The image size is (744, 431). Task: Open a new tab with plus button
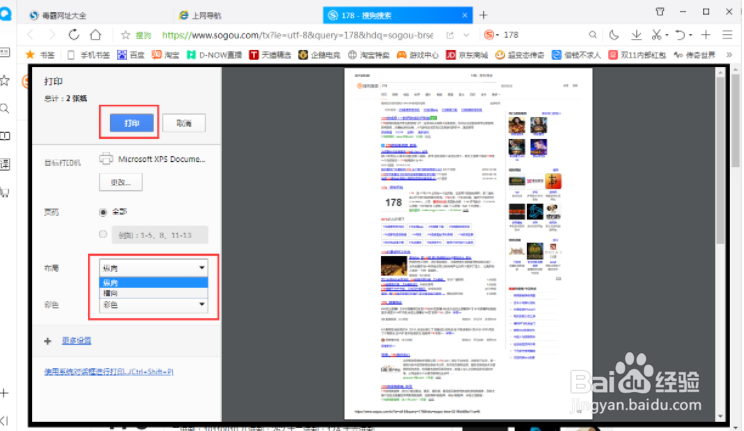[x=483, y=15]
